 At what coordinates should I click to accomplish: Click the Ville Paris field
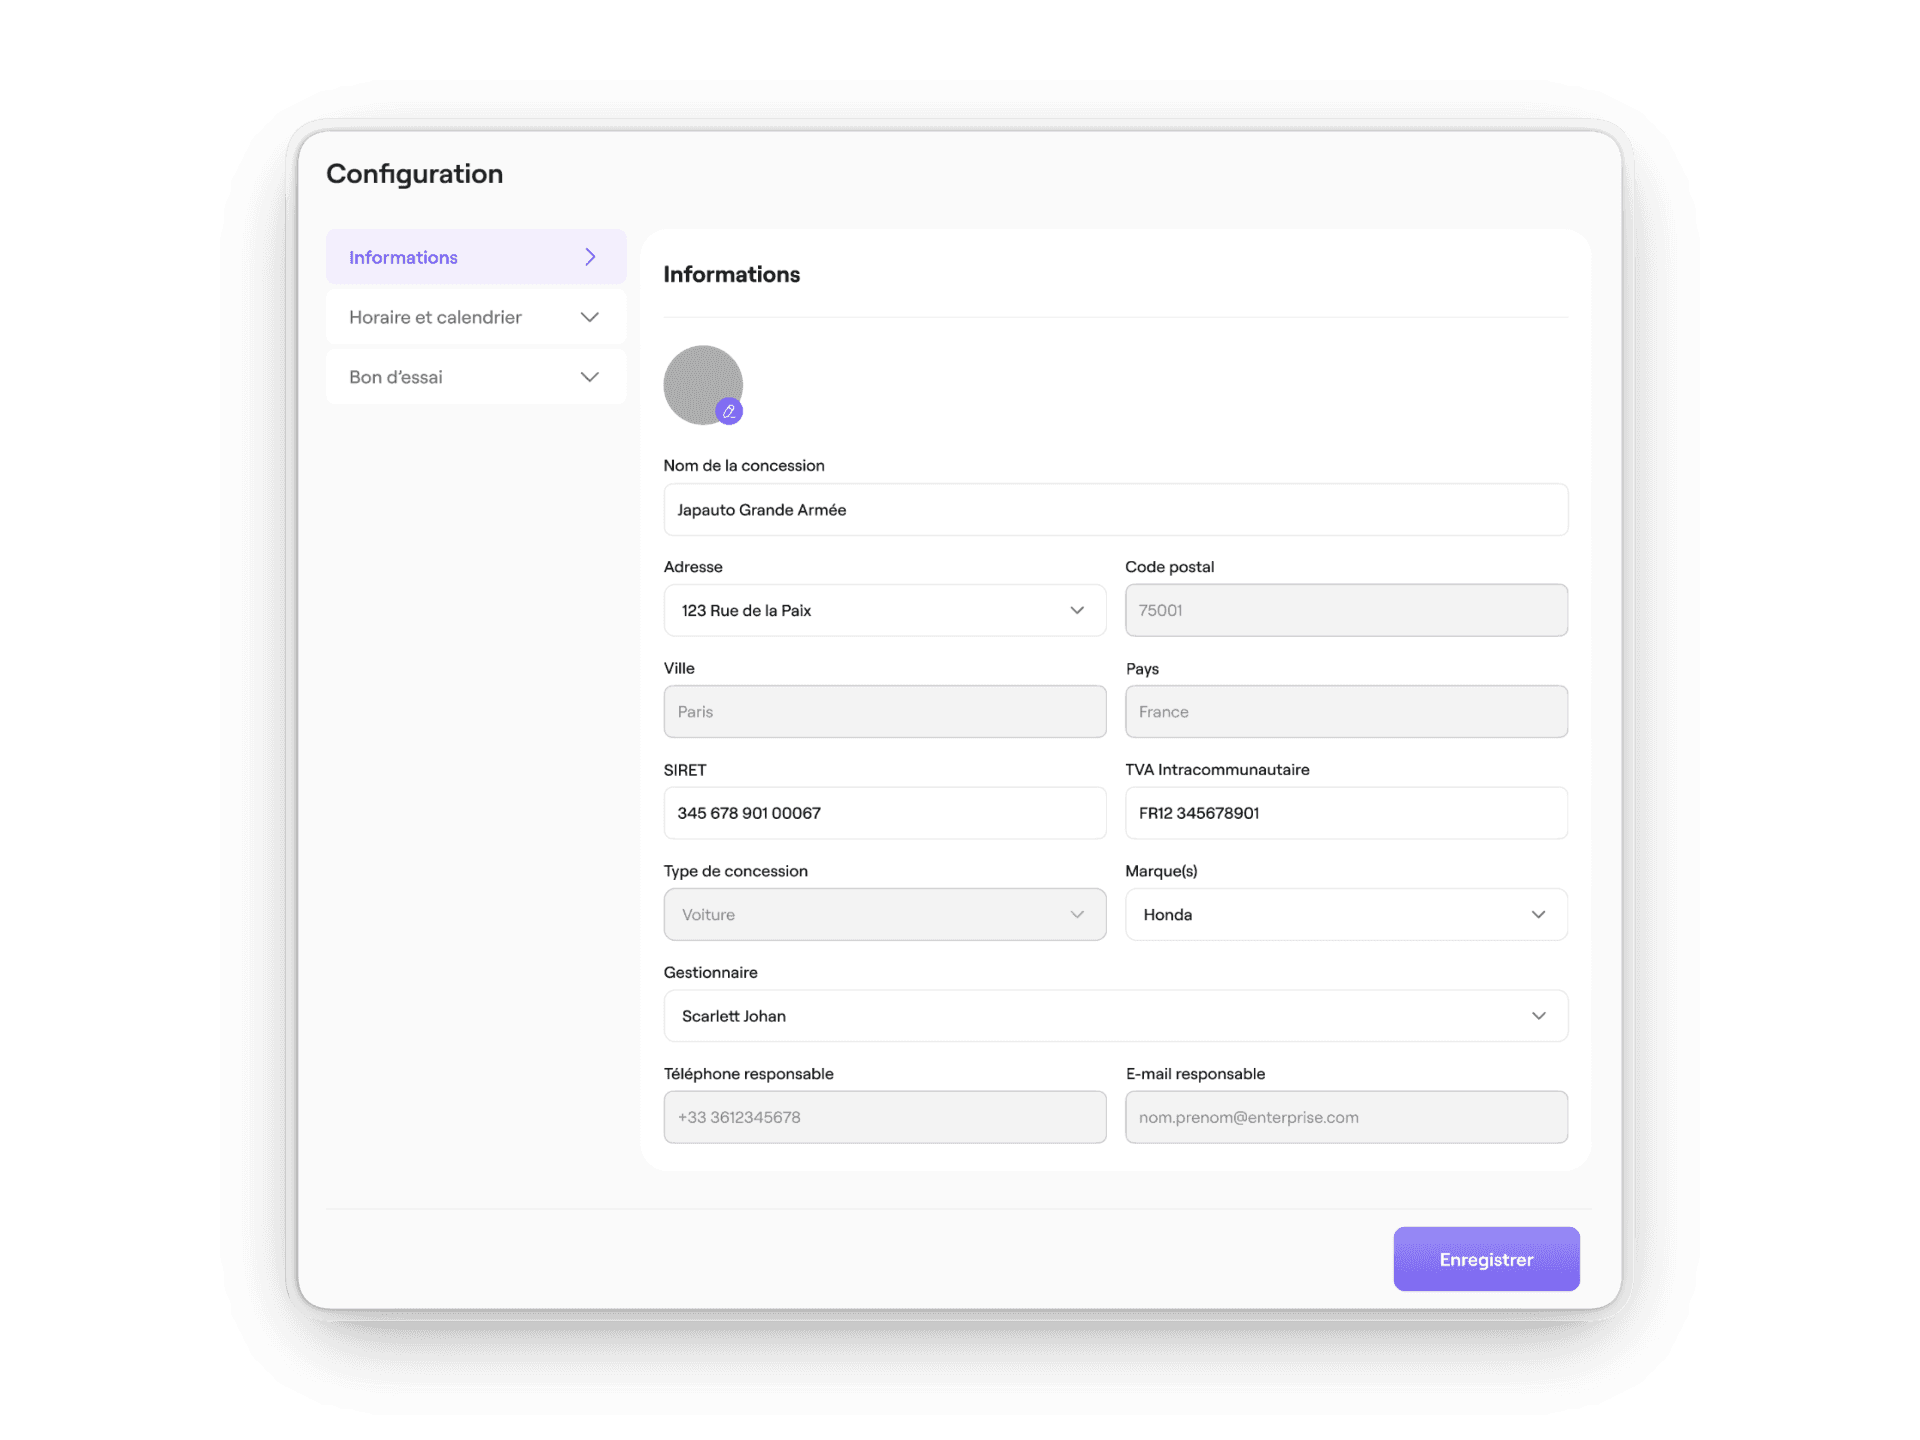(884, 712)
